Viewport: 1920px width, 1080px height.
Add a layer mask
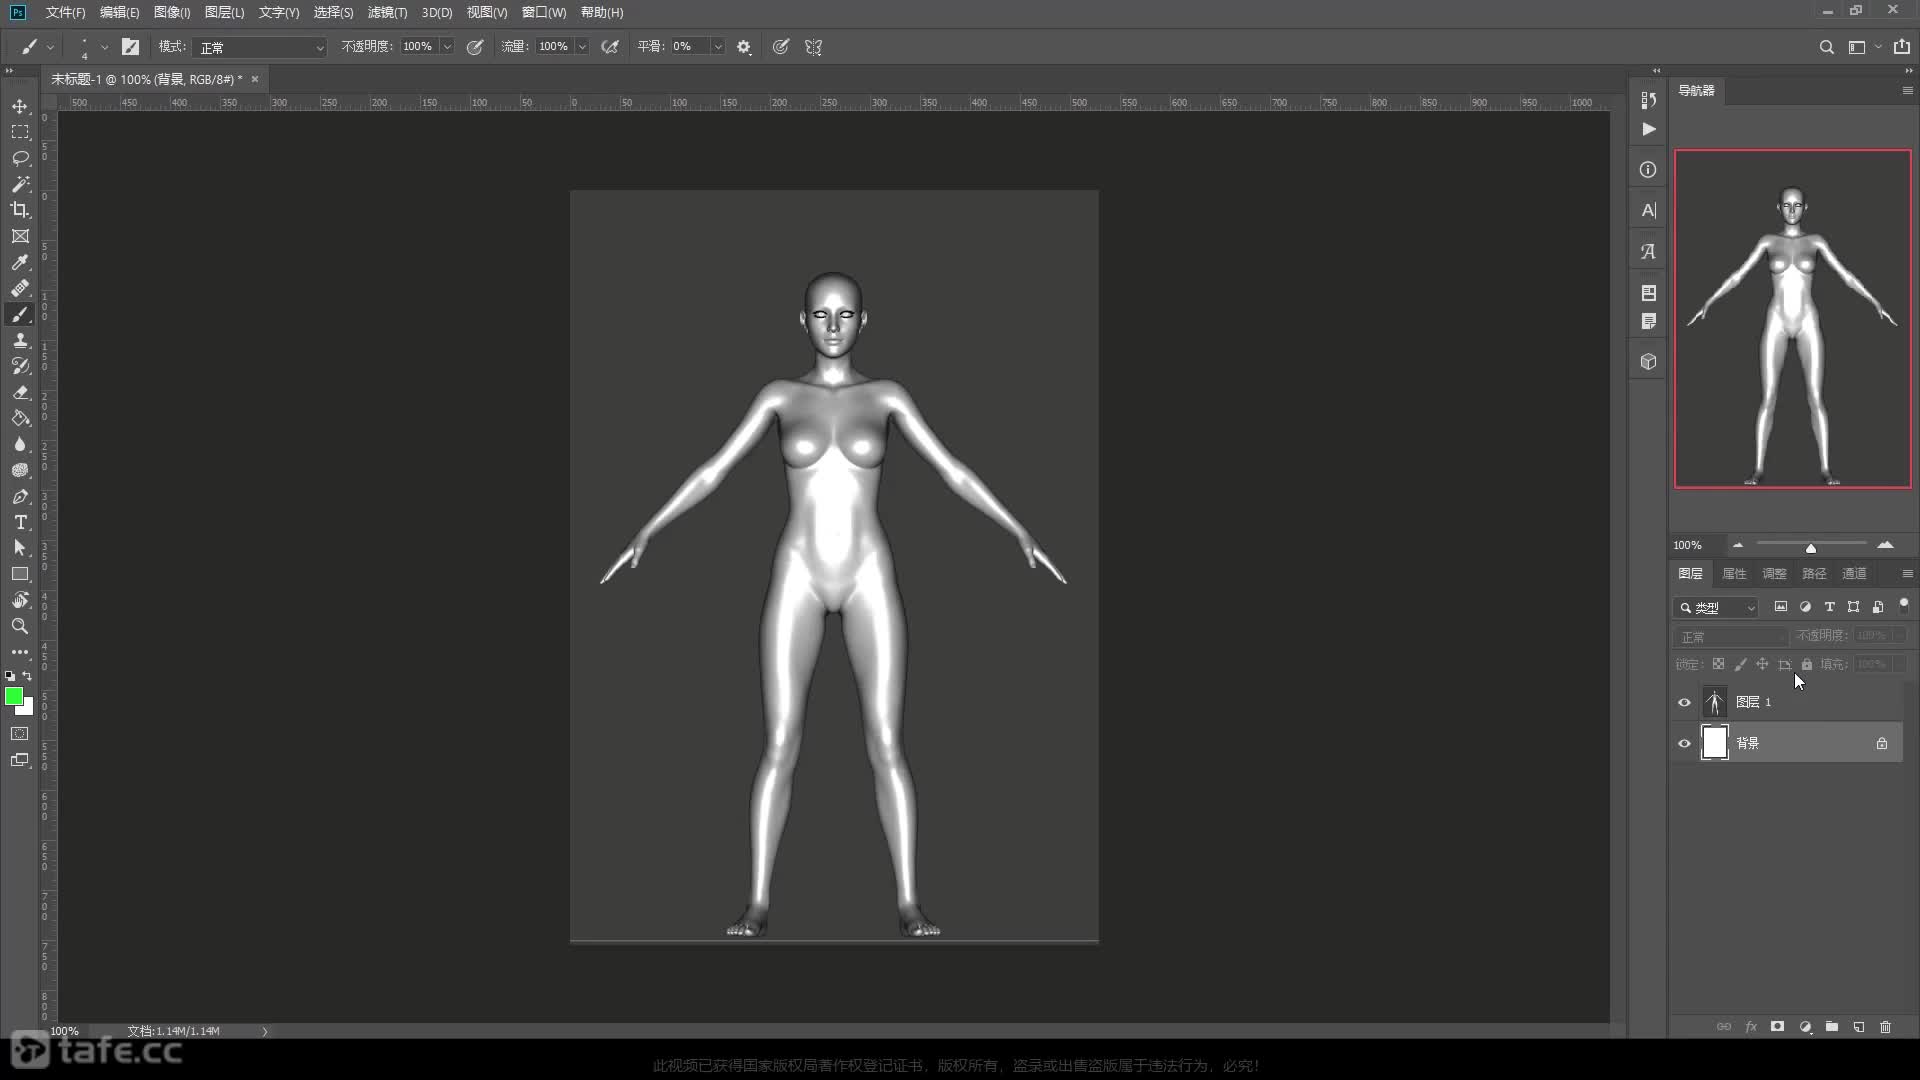(x=1777, y=1027)
